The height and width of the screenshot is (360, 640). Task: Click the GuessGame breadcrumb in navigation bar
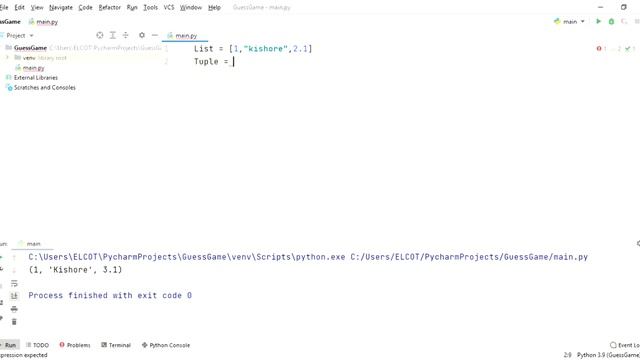(10, 22)
